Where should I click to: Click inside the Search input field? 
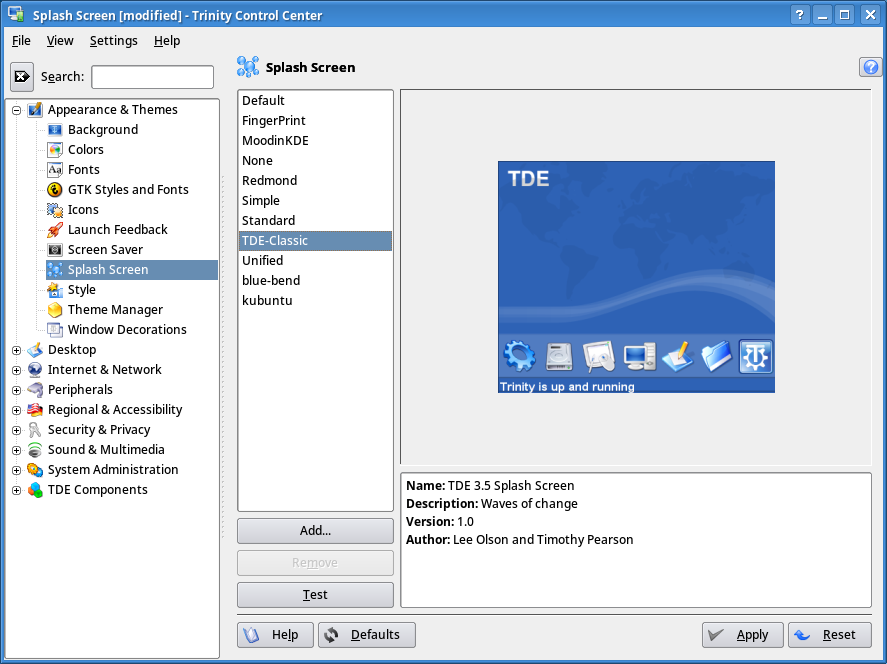point(152,77)
